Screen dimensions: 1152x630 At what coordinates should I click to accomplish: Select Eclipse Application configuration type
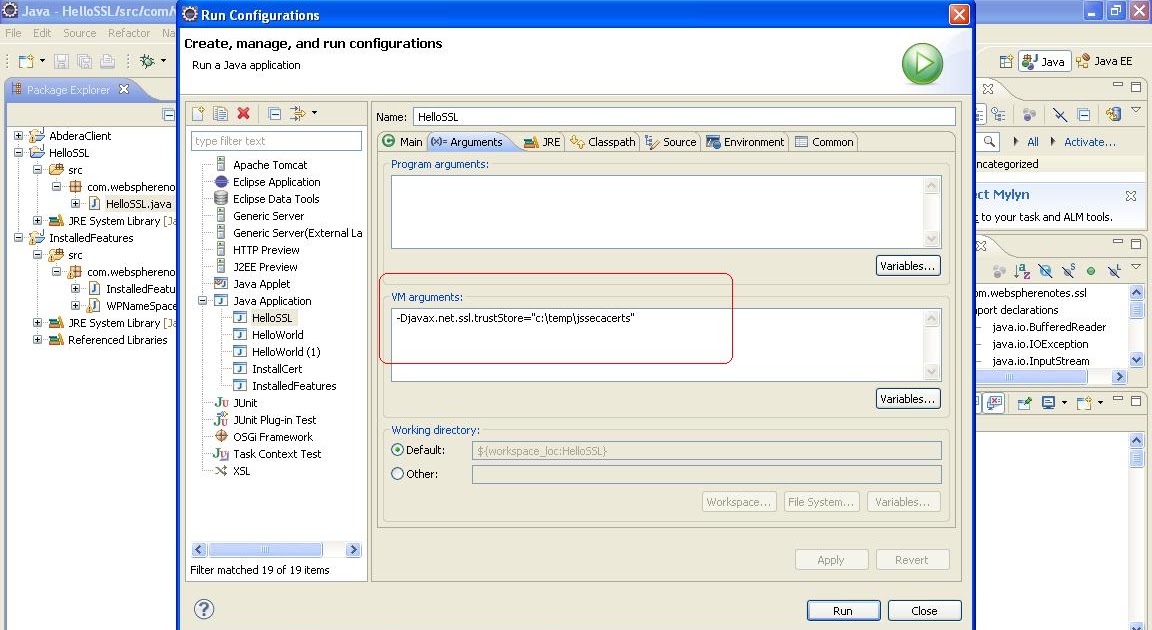click(276, 182)
